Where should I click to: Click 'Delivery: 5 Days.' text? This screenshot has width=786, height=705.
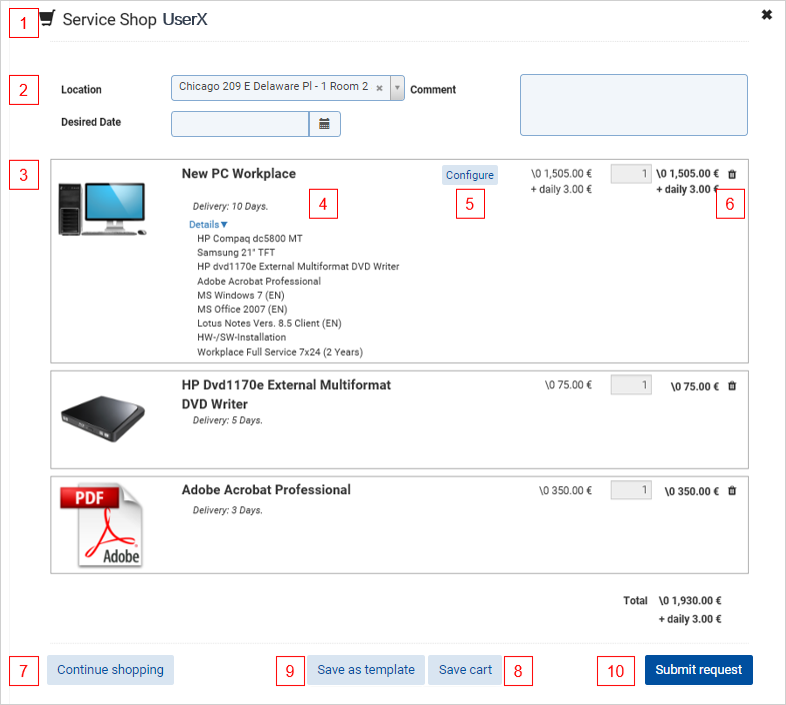228,420
